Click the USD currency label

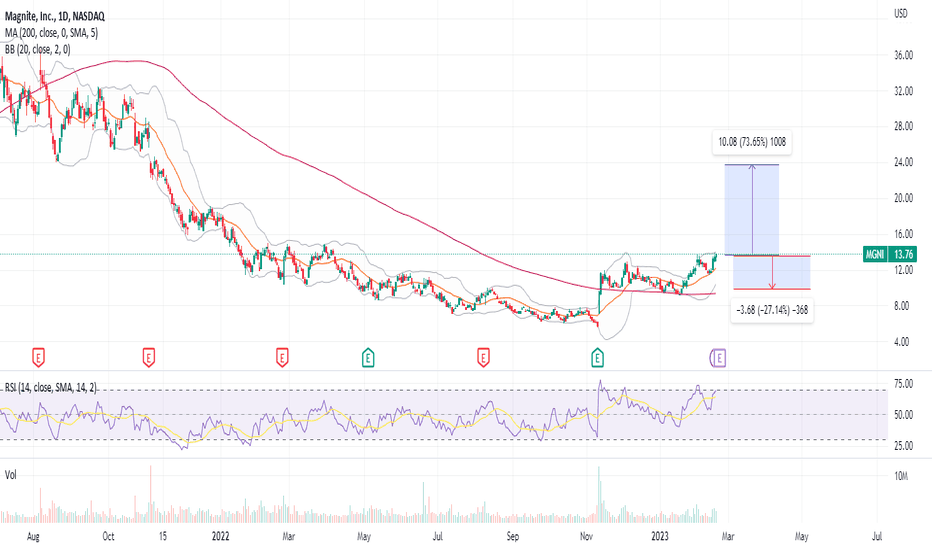[901, 13]
